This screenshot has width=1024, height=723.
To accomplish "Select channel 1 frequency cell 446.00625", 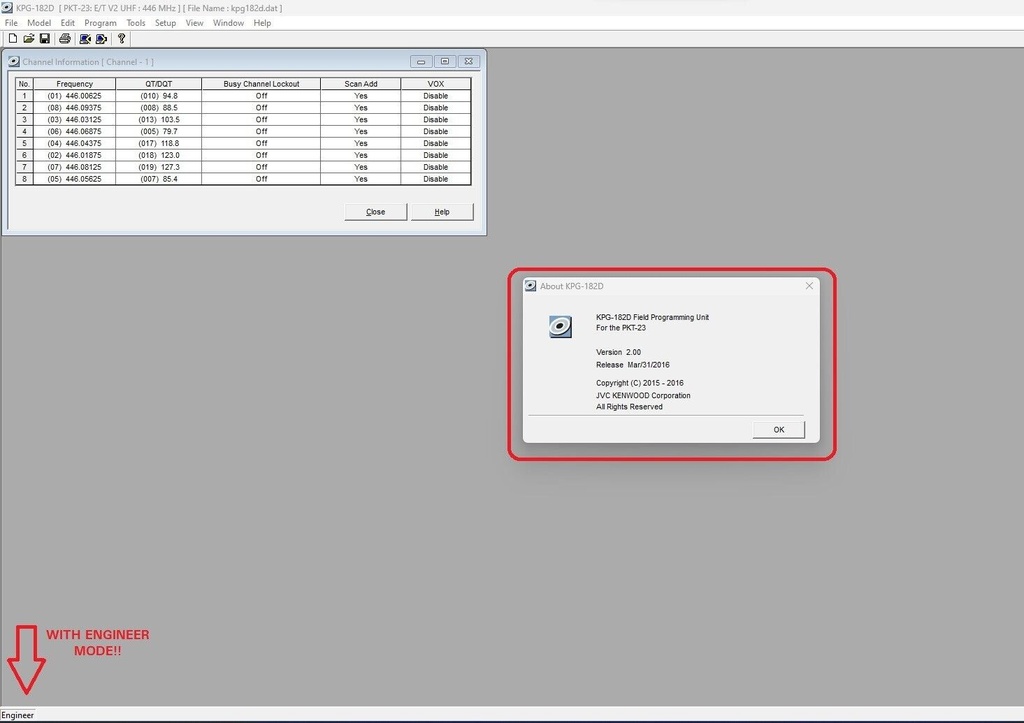I will tap(74, 96).
